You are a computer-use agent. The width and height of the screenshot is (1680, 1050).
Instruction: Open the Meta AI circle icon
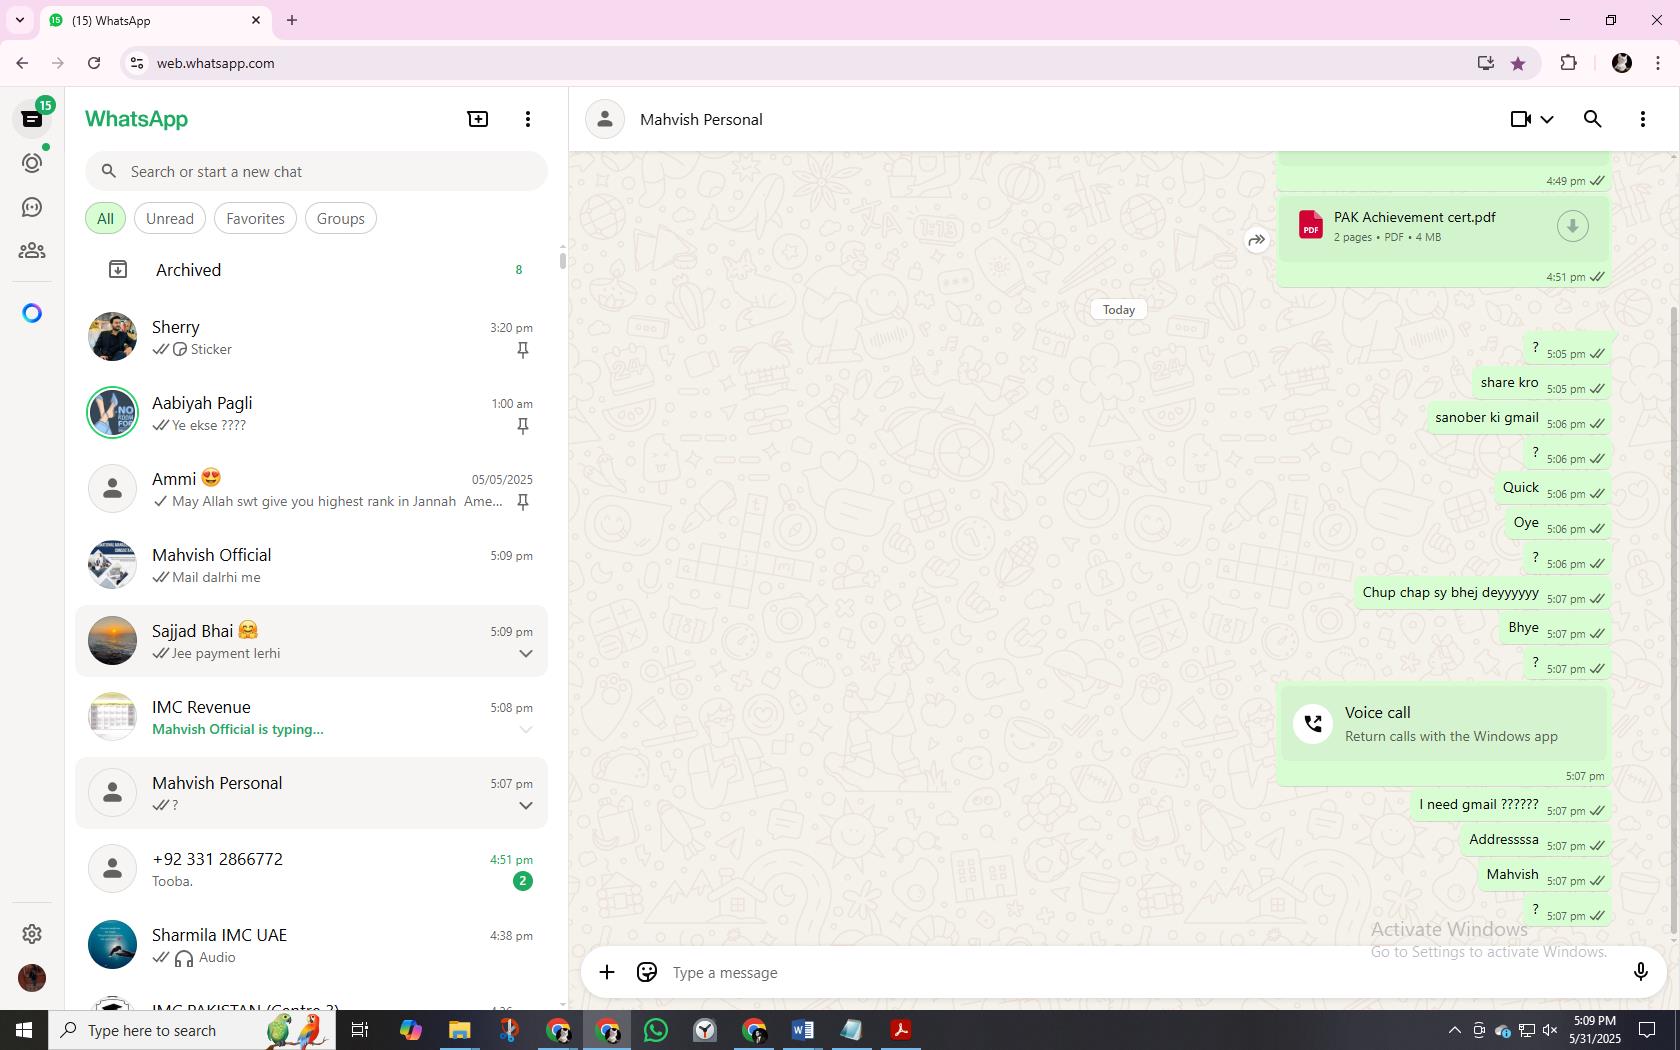[x=32, y=313]
